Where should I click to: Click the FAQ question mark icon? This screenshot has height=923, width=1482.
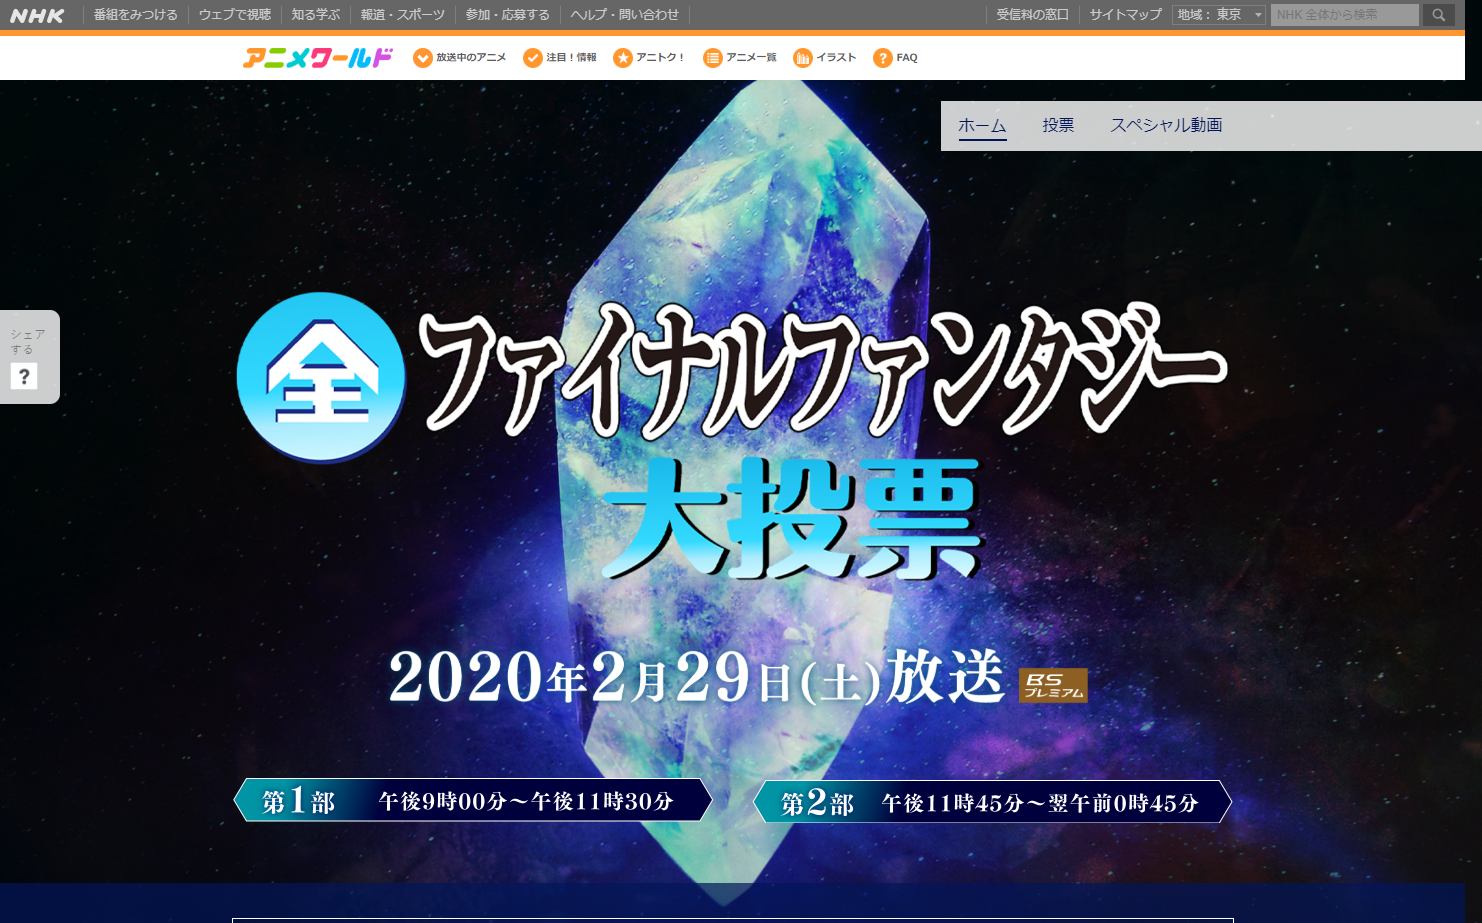[883, 58]
